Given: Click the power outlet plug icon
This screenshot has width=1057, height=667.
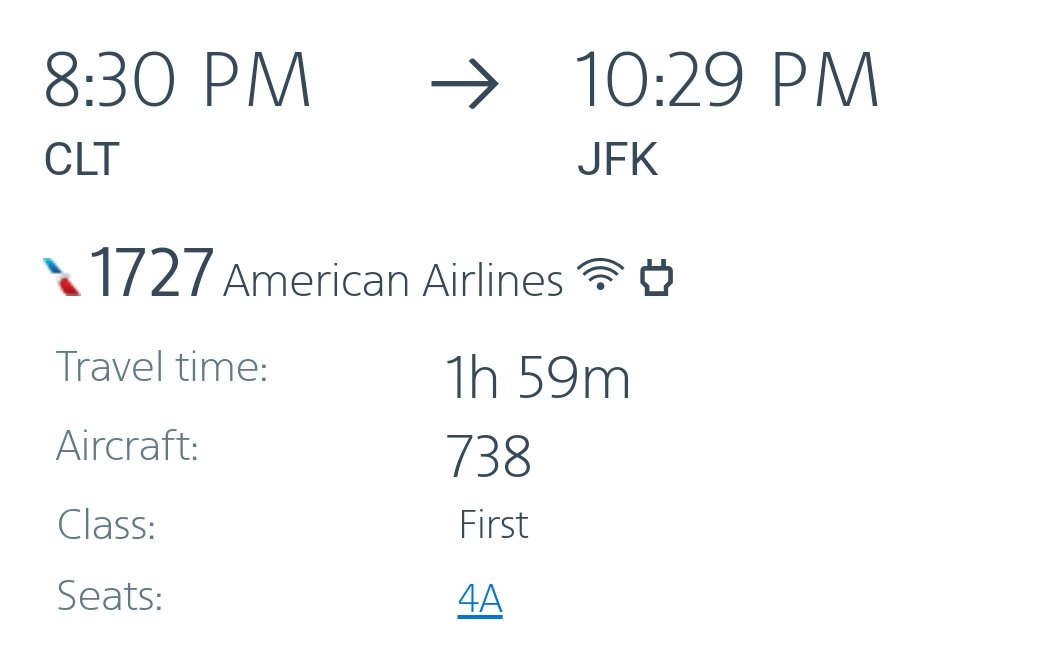Looking at the screenshot, I should coord(656,277).
